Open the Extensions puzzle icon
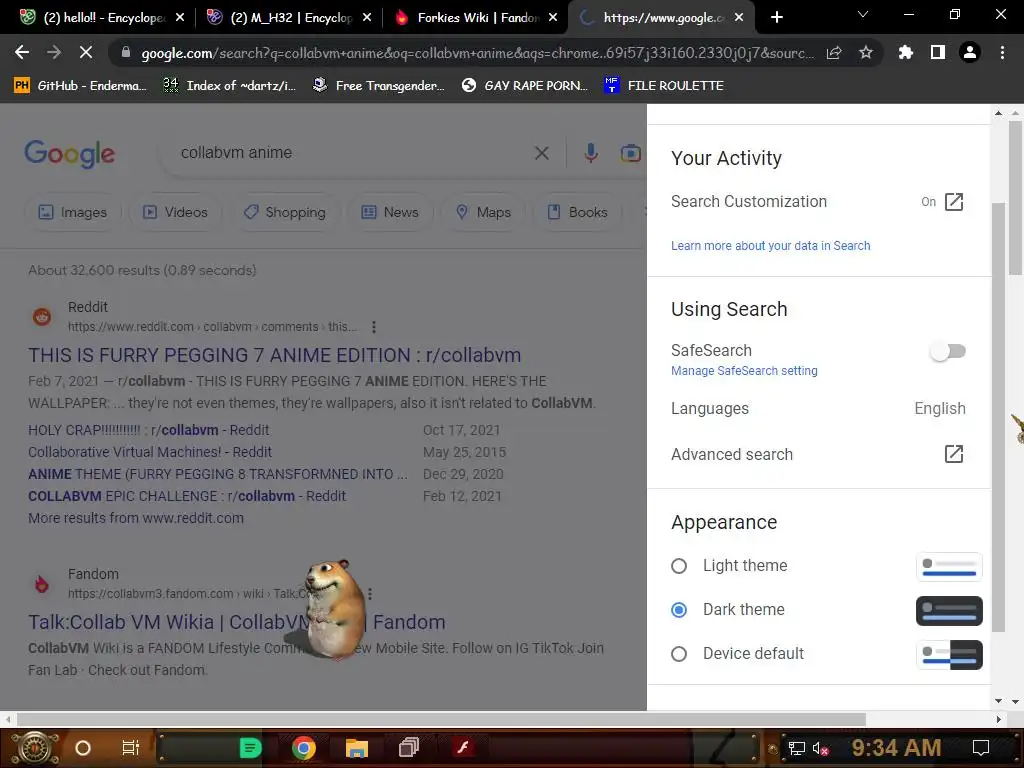This screenshot has width=1024, height=768. coord(906,53)
